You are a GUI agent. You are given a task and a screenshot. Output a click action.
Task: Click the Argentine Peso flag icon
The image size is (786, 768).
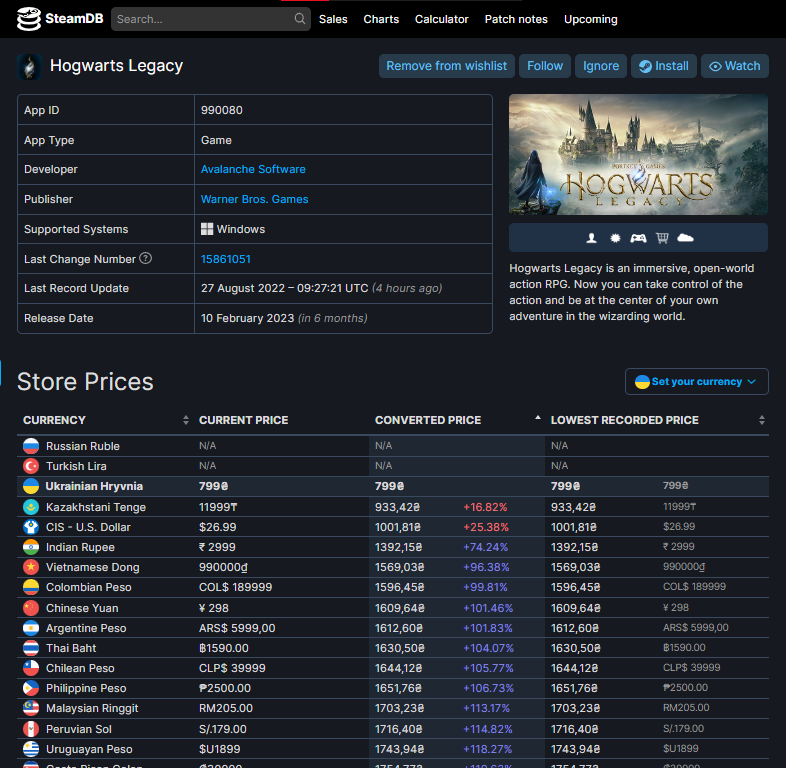click(31, 628)
